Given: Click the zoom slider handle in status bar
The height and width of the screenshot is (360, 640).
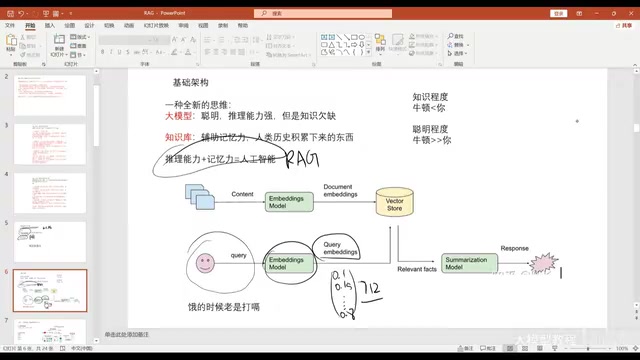Looking at the screenshot, I should [x=588, y=349].
